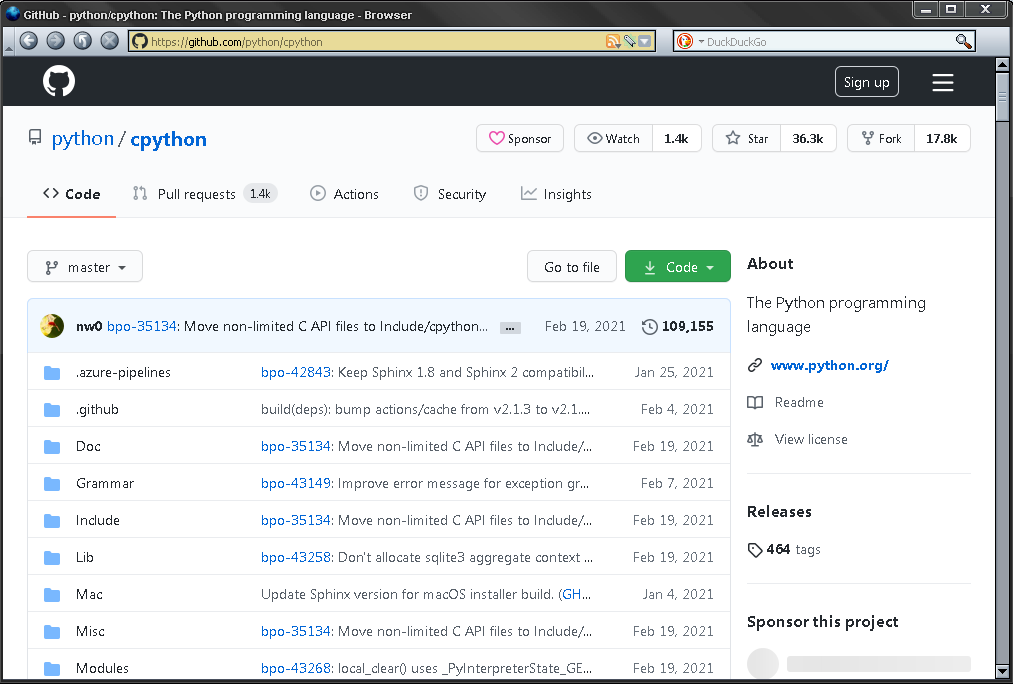Click the Sponsor heart button
Image resolution: width=1013 pixels, height=684 pixels.
520,138
